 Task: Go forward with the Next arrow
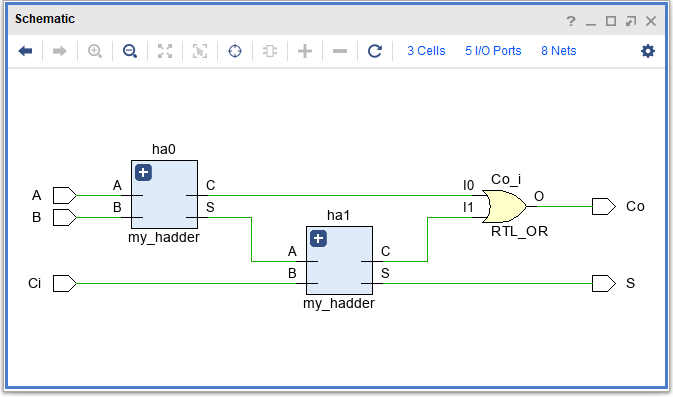(60, 51)
